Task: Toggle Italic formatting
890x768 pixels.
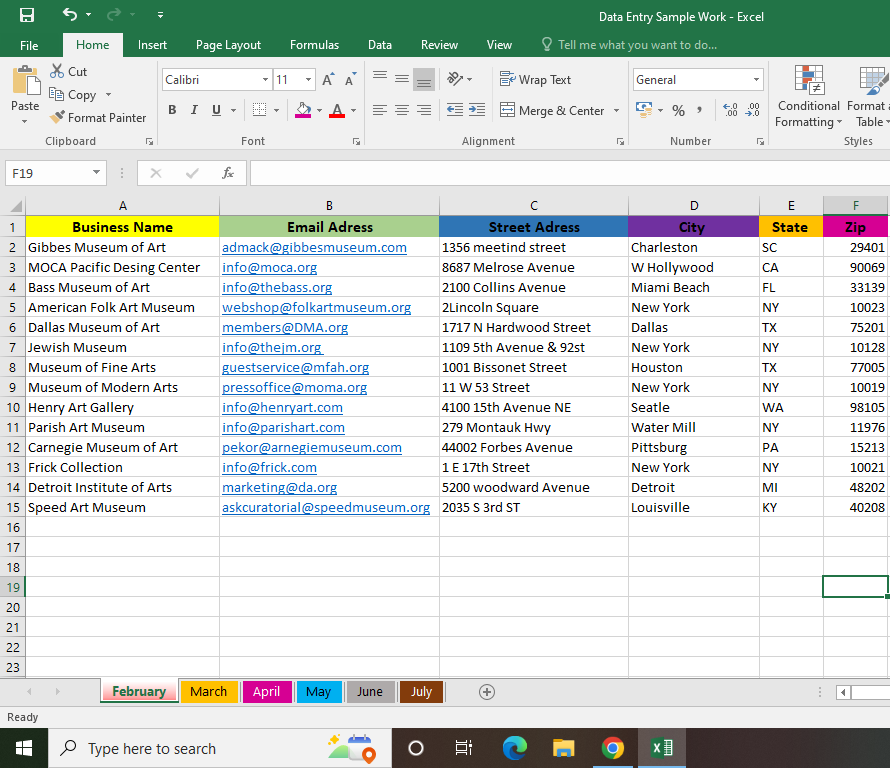Action: (194, 110)
